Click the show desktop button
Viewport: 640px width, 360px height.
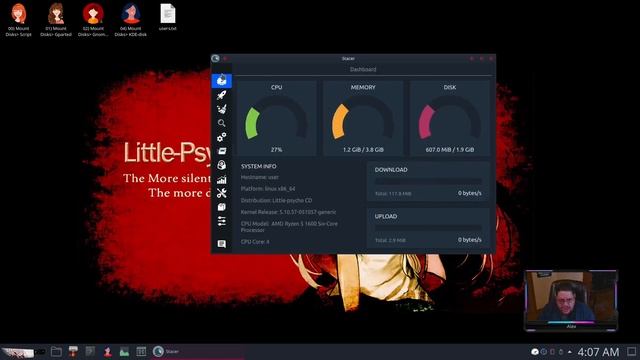coord(631,352)
